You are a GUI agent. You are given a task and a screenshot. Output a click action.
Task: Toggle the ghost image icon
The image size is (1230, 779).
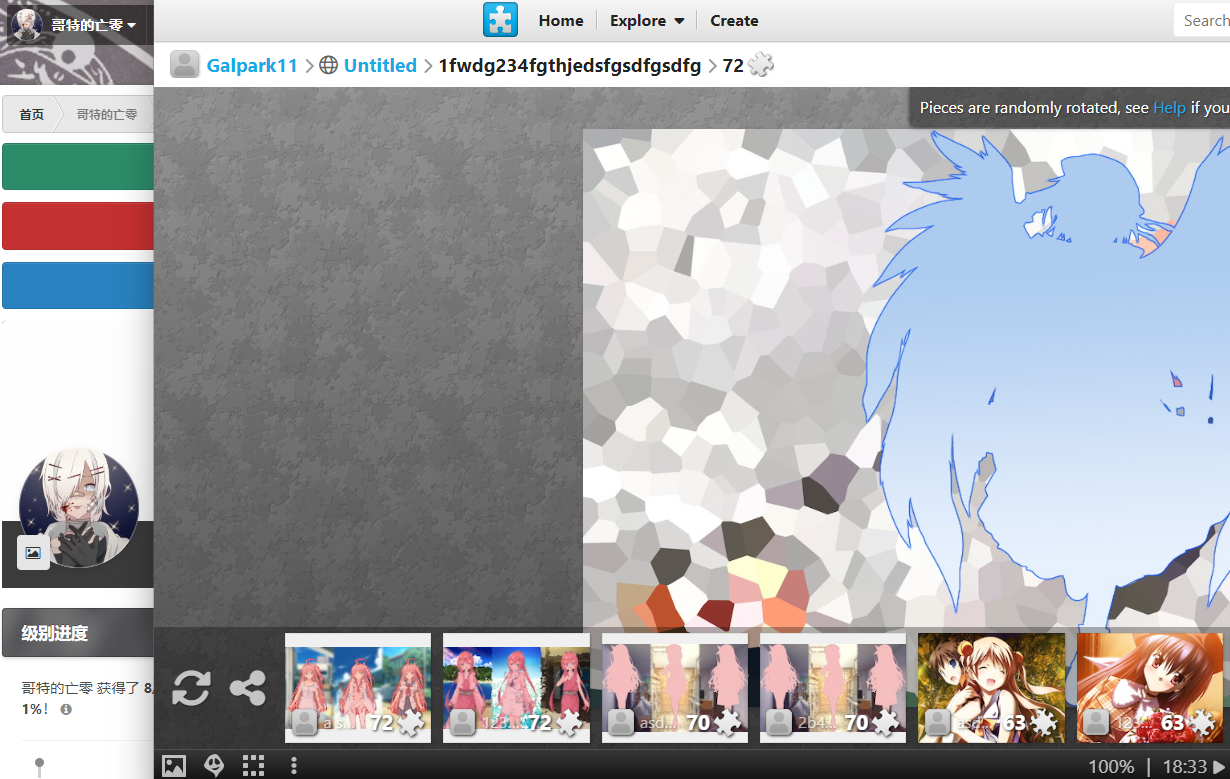[x=214, y=766]
